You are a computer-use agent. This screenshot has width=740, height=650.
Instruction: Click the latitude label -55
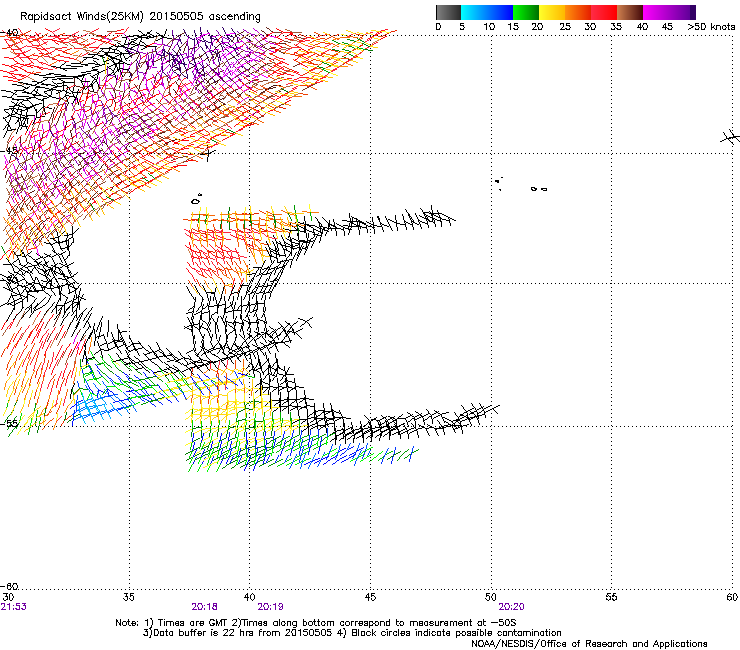[10, 423]
